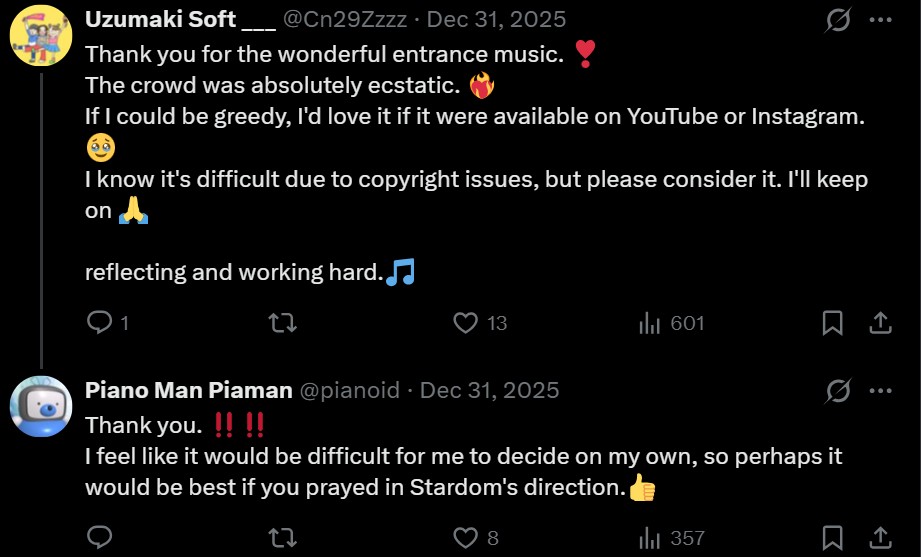Reply to Piano Man Piaman's tweet
The width and height of the screenshot is (921, 557).
[x=99, y=538]
